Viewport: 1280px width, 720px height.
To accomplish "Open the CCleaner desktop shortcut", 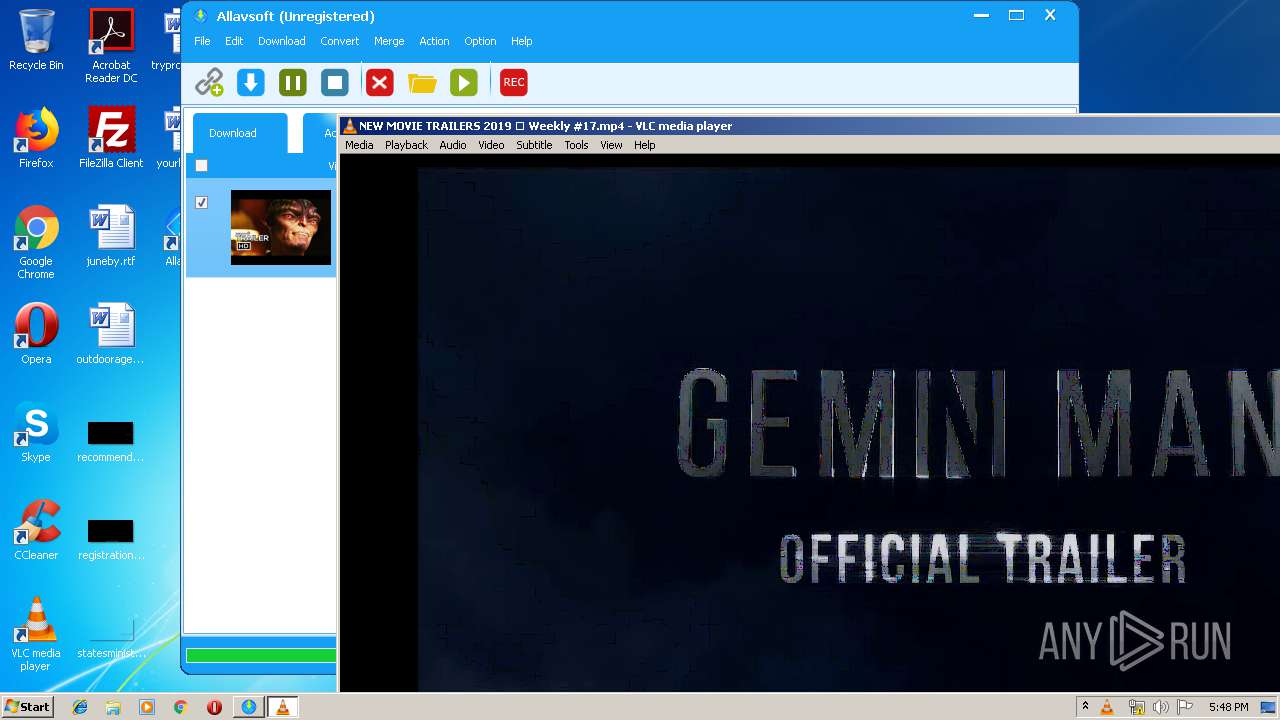I will 36,530.
